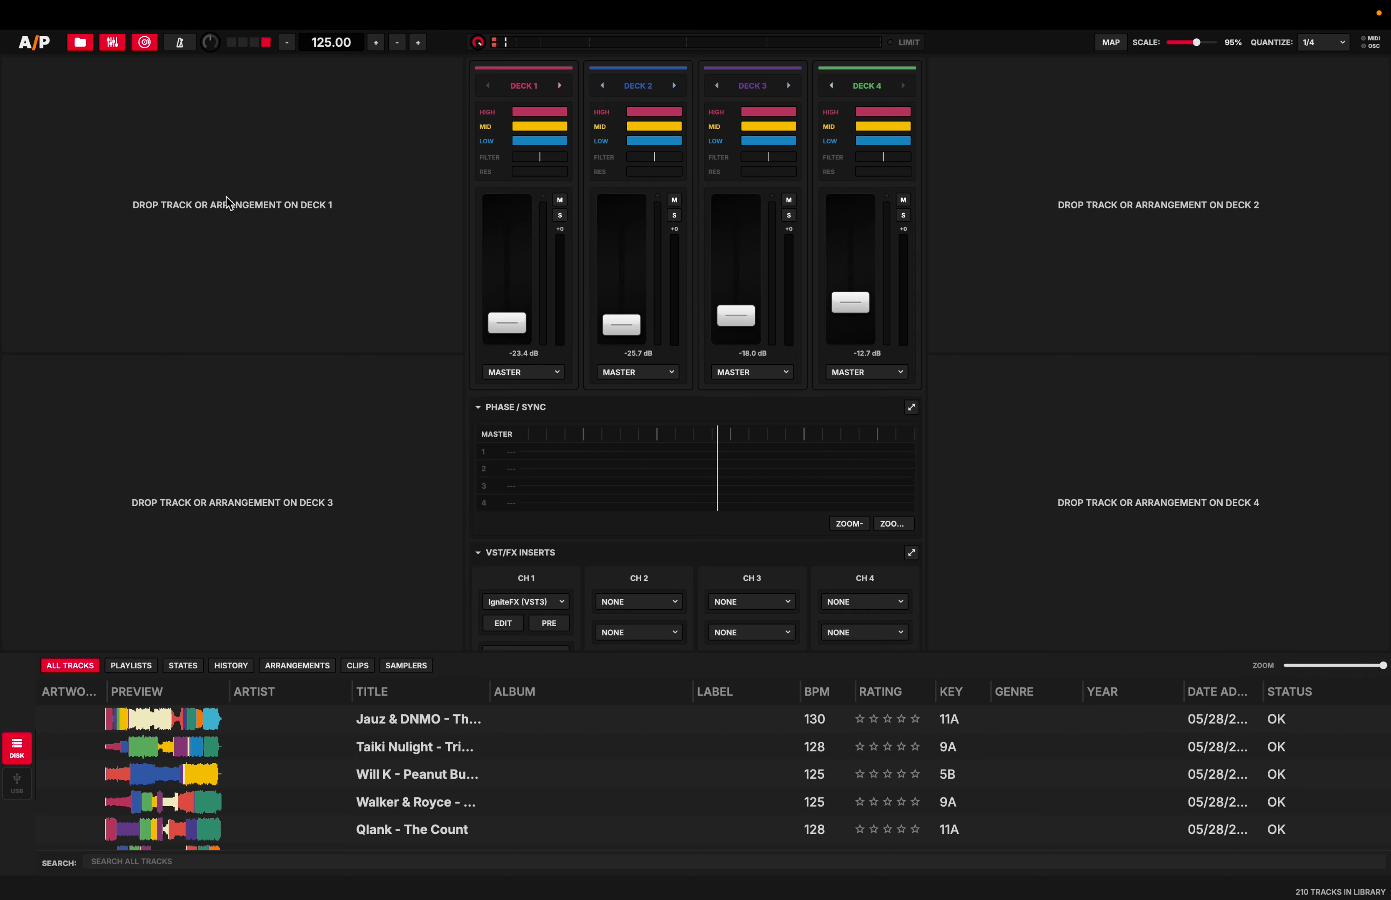Click fourth rating star for Walker & Royce track
1391x900 pixels.
[x=901, y=802]
